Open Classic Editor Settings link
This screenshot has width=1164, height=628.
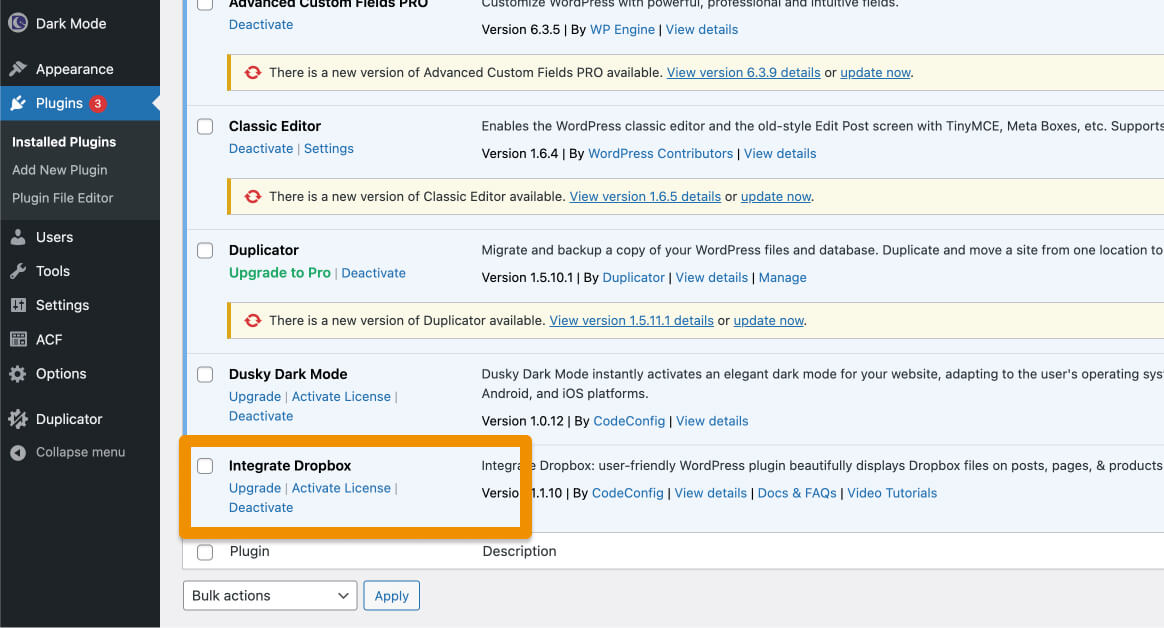329,148
